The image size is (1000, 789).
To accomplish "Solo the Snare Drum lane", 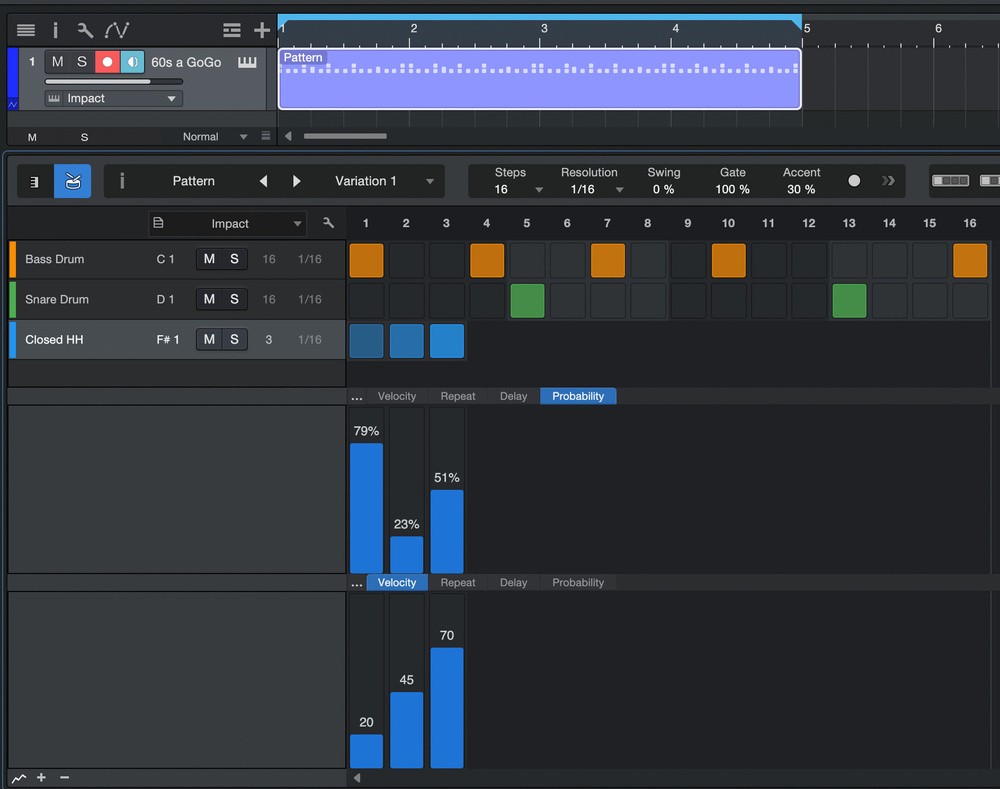I will [x=234, y=299].
